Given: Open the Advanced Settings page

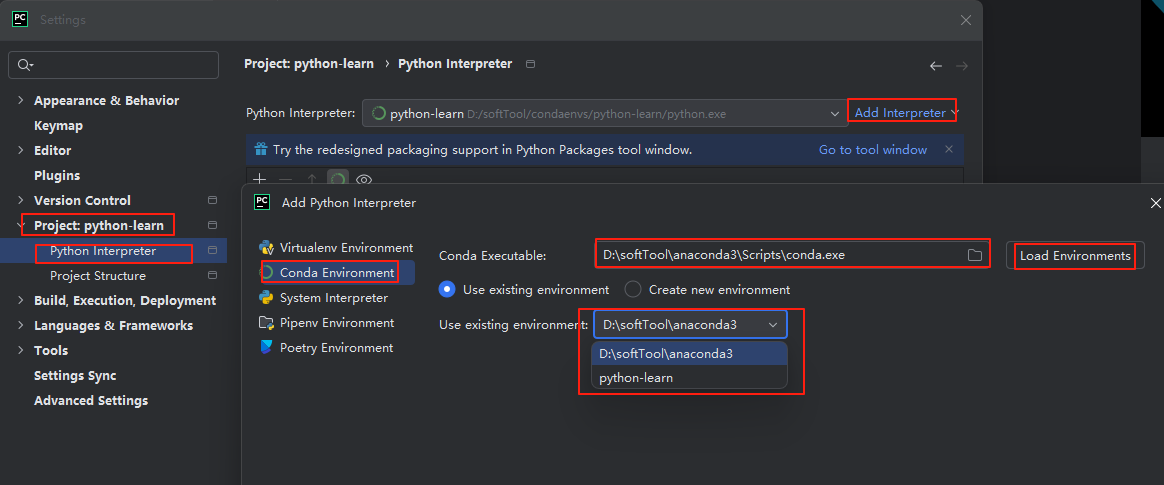Looking at the screenshot, I should (91, 400).
